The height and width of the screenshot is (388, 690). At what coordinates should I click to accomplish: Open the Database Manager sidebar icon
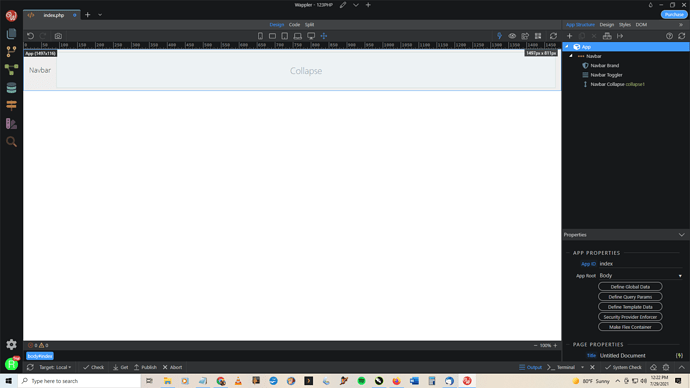pos(11,88)
